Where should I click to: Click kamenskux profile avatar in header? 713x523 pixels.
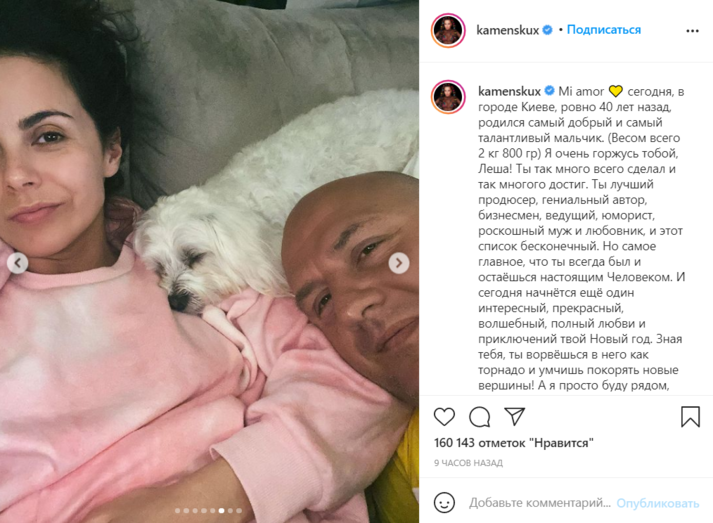click(x=448, y=30)
